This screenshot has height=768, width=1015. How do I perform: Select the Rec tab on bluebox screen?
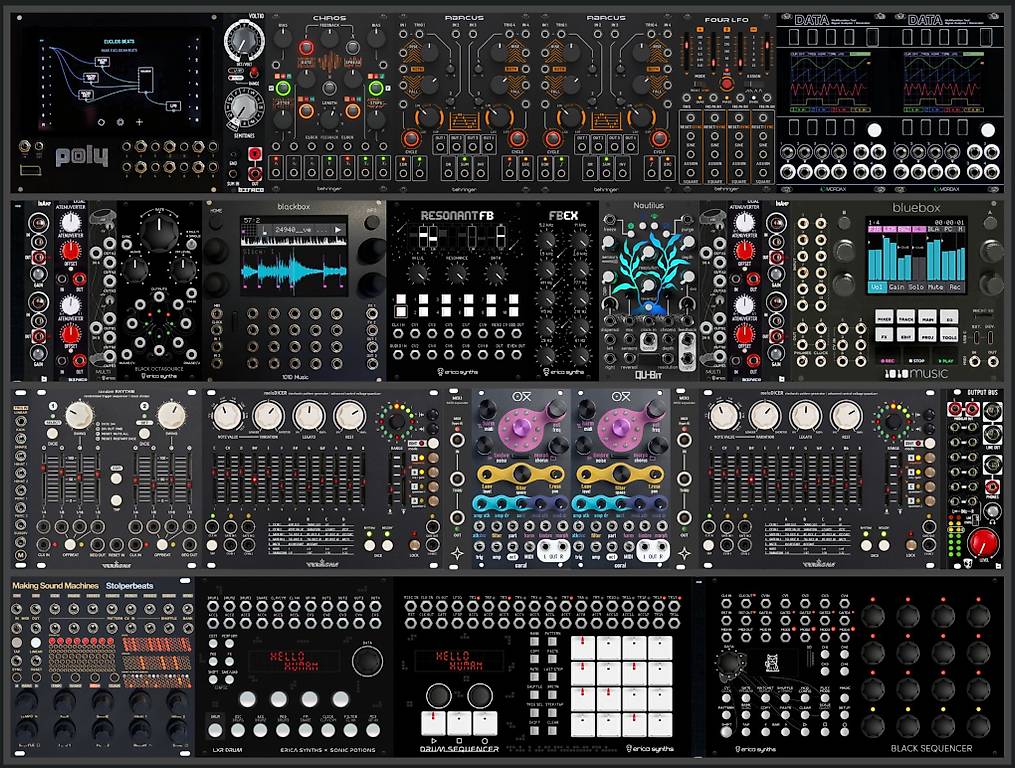(x=955, y=286)
